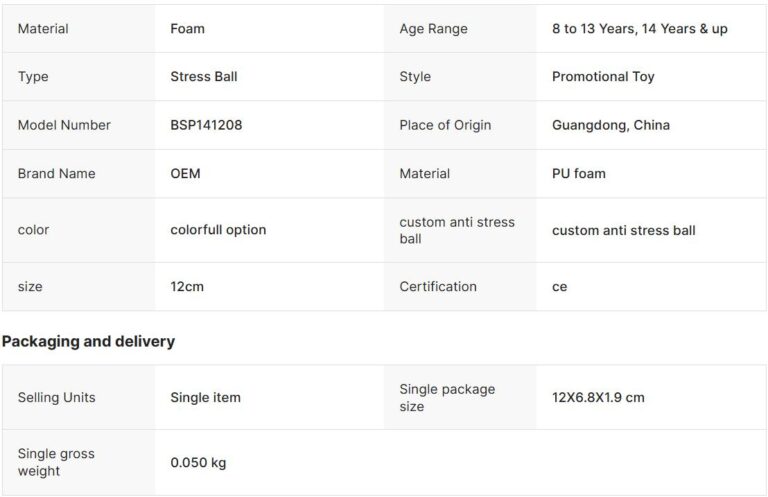
Task: Click the "Guangdong, China" origin value
Action: (610, 125)
